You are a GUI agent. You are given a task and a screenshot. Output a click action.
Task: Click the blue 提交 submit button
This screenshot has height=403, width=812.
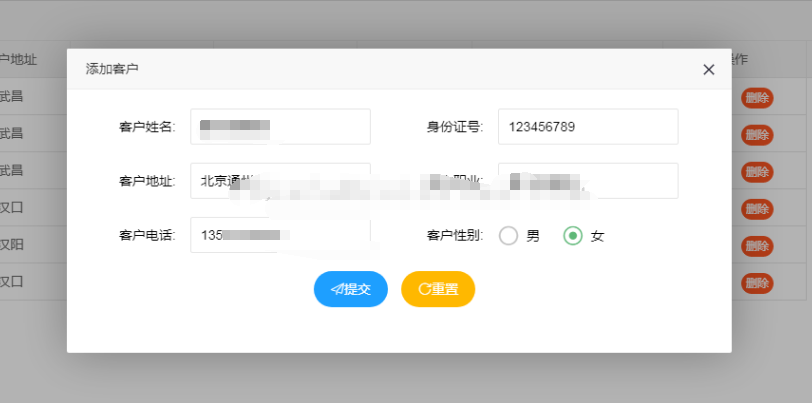pyautogui.click(x=351, y=289)
